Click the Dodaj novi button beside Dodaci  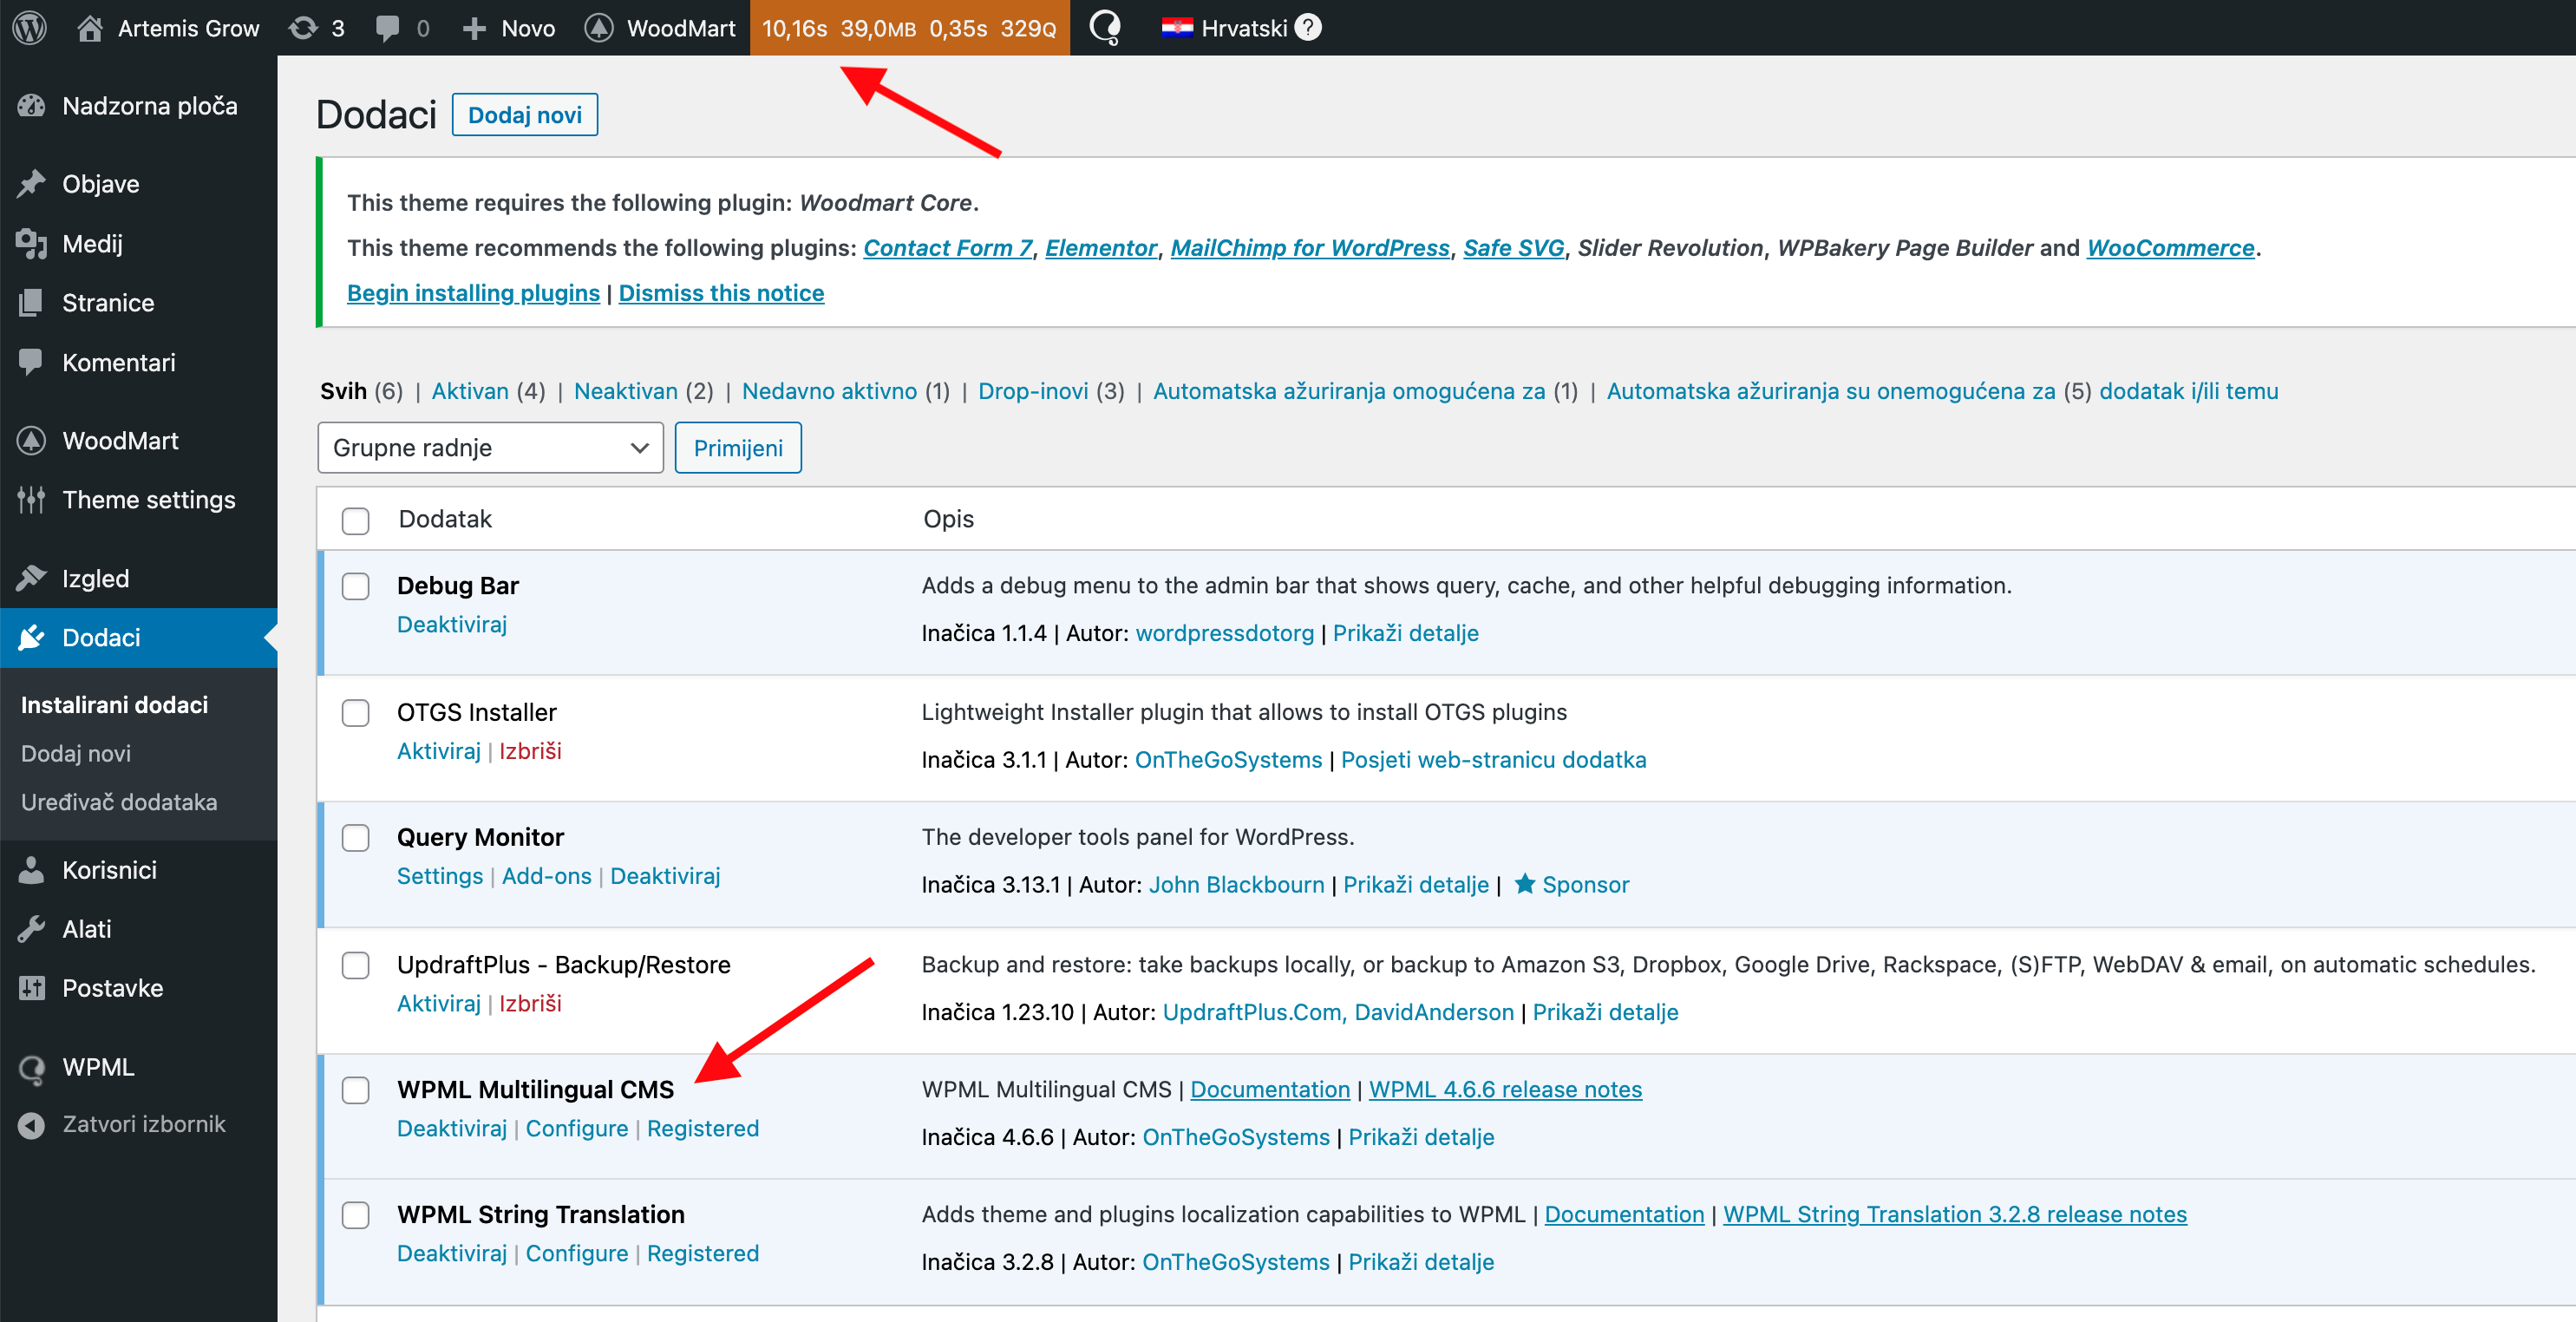coord(525,115)
